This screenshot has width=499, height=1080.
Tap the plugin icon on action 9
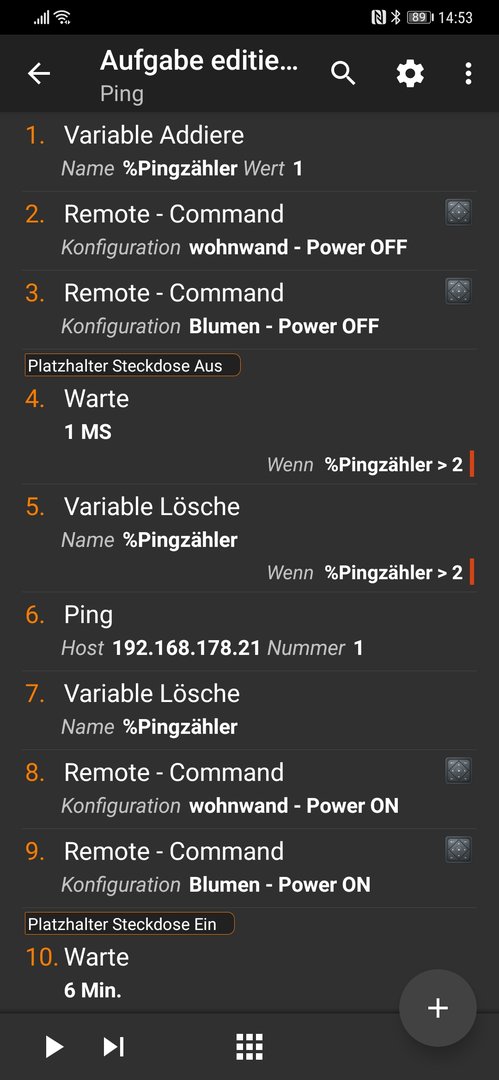458,849
